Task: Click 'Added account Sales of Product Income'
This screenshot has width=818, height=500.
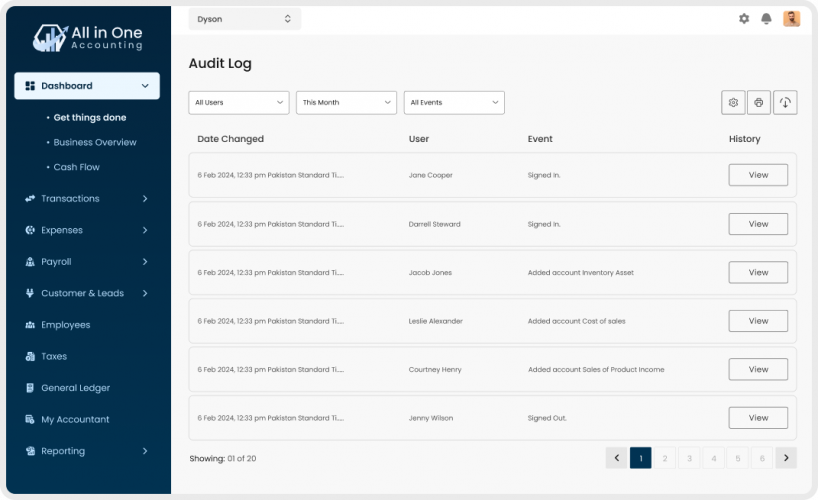Action: (x=596, y=370)
